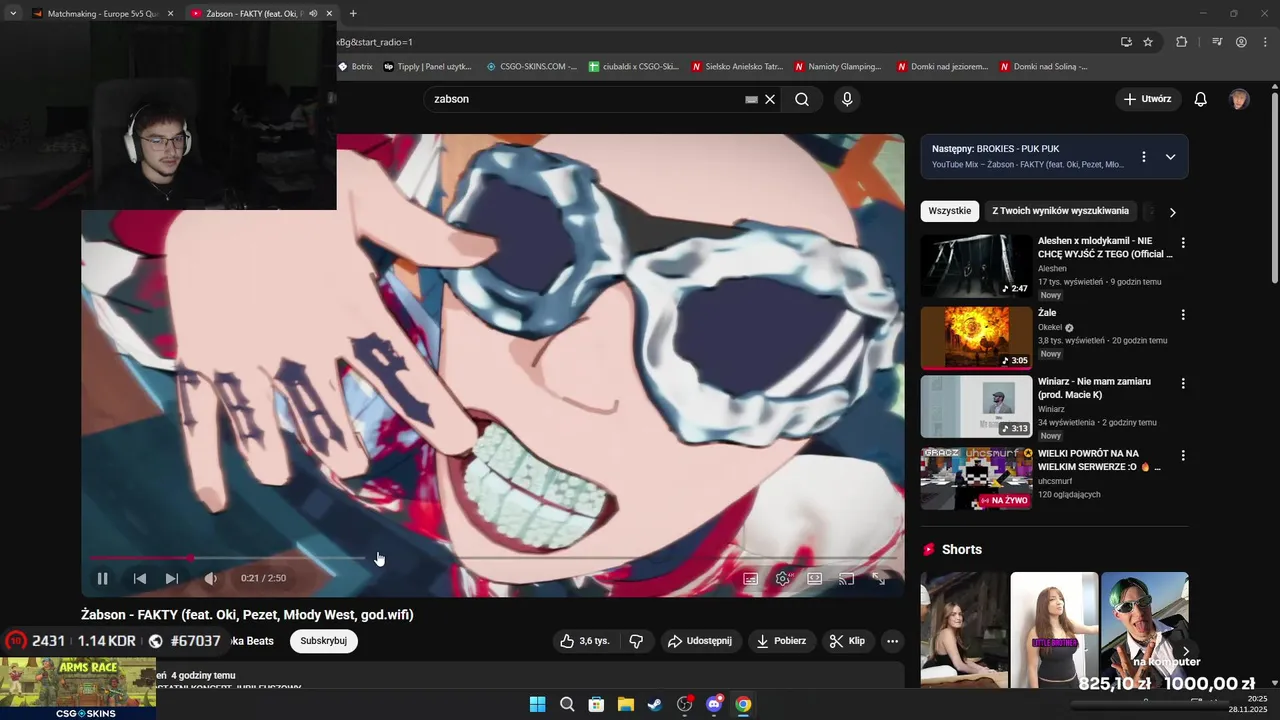Open options for Żale video
1280x720 pixels.
1183,314
